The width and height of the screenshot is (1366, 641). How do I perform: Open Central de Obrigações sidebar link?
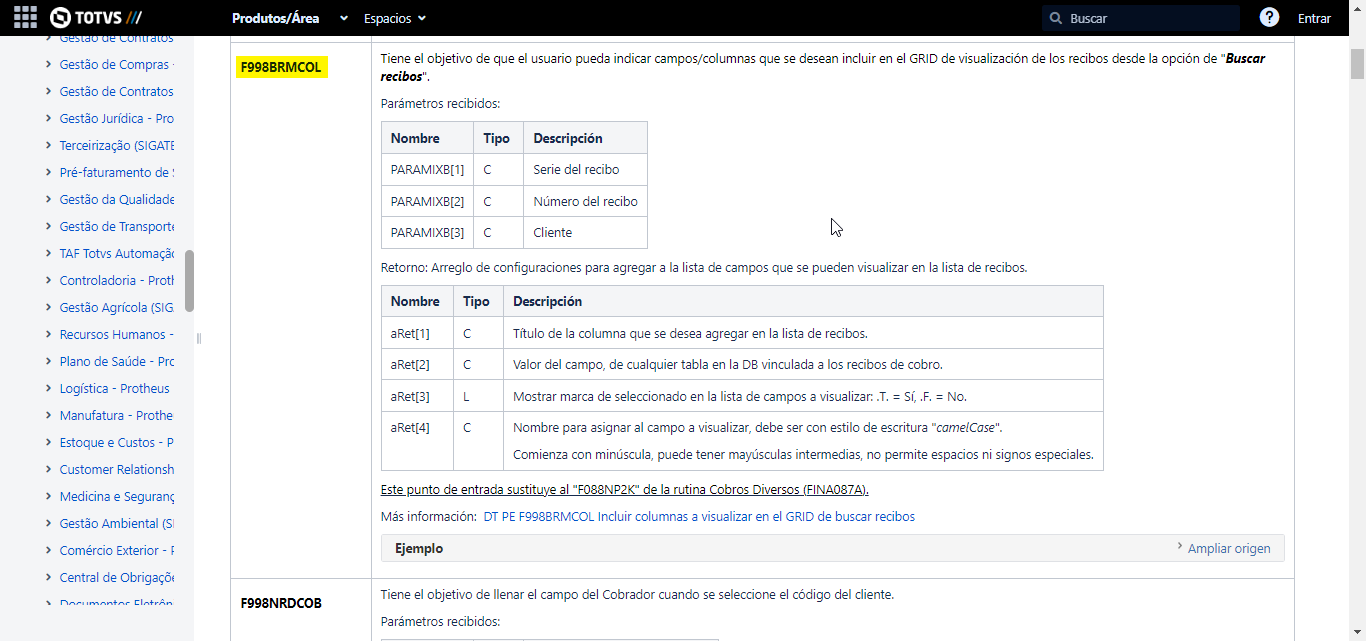tap(117, 578)
